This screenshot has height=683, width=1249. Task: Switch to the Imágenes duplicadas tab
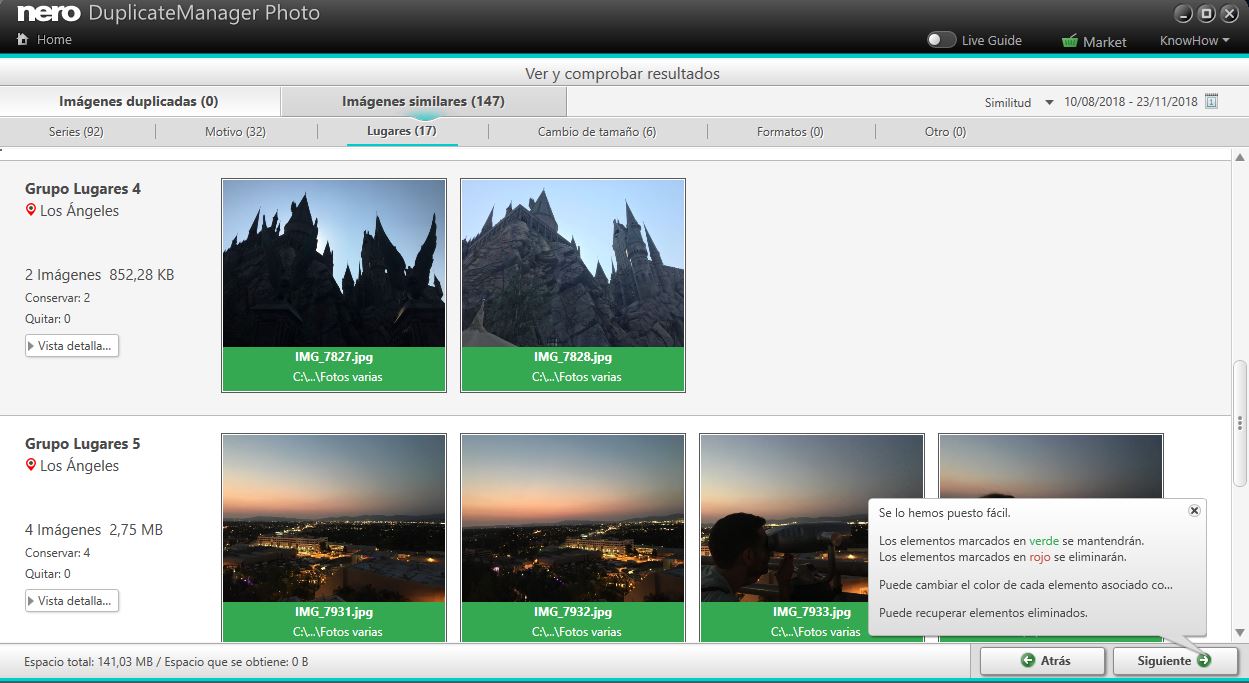(x=139, y=101)
